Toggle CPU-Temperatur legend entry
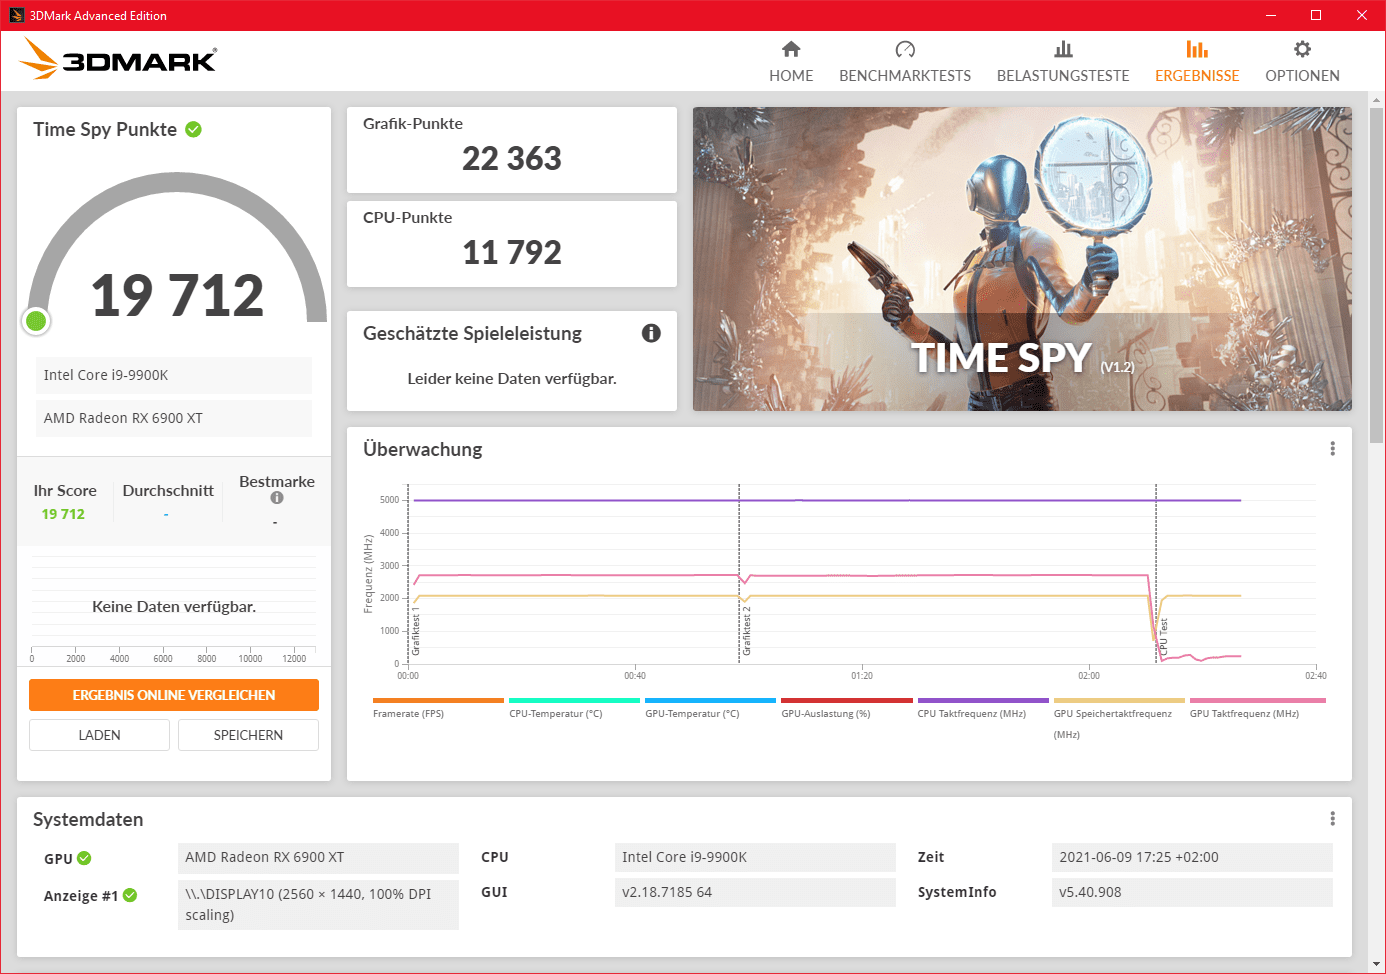This screenshot has width=1386, height=974. pos(574,708)
